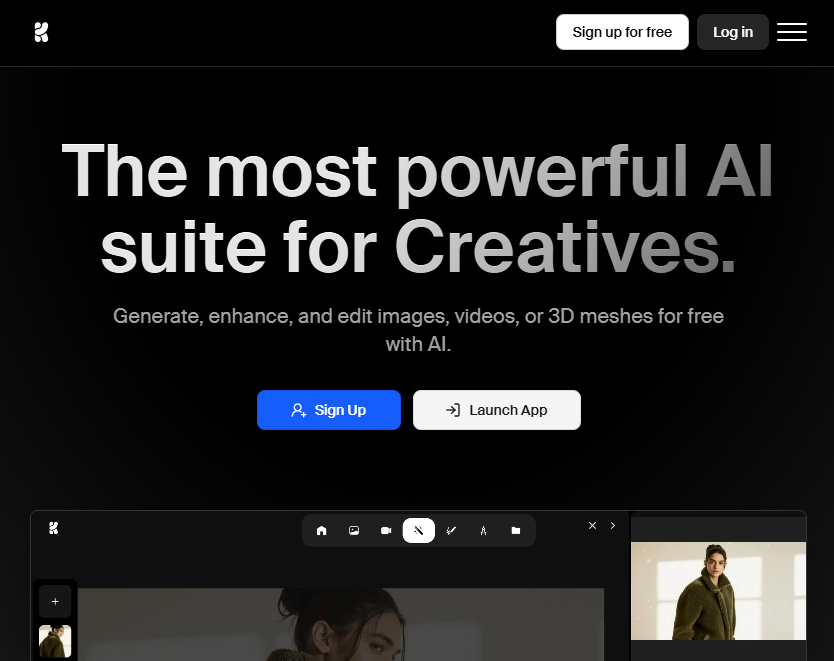Click the Launch App button
The height and width of the screenshot is (661, 834).
(x=496, y=410)
